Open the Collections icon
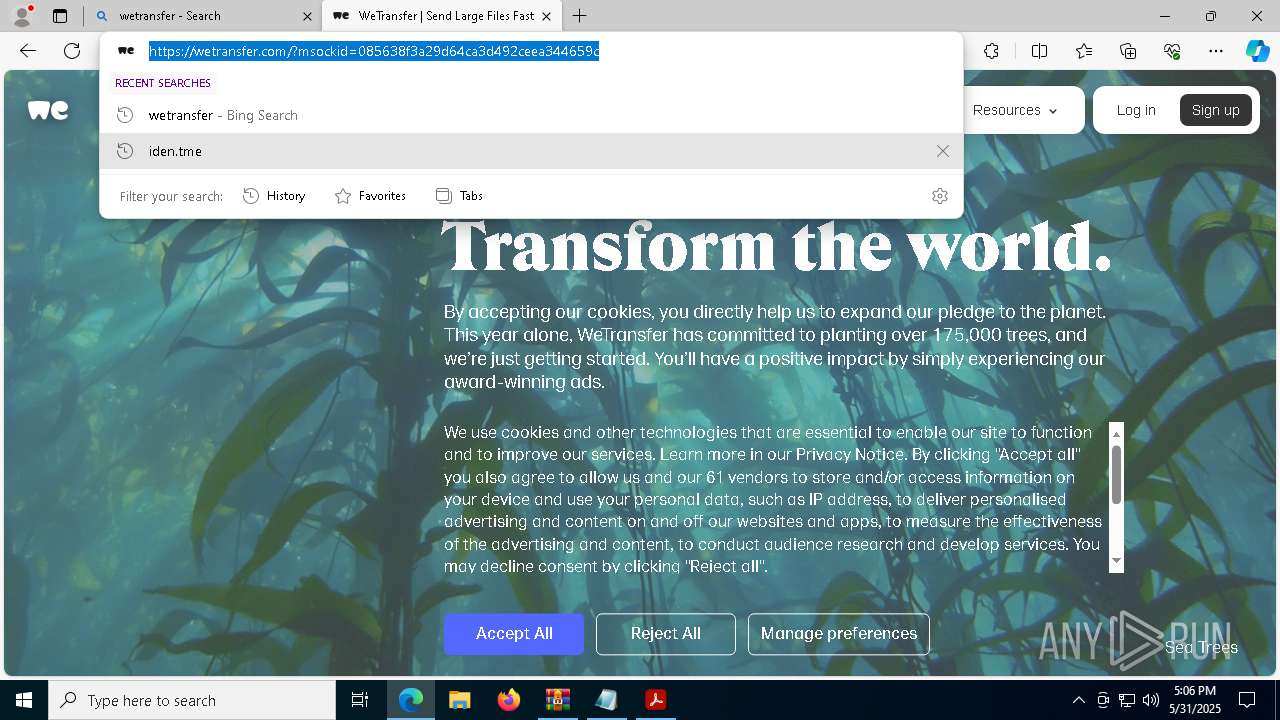 tap(1128, 51)
